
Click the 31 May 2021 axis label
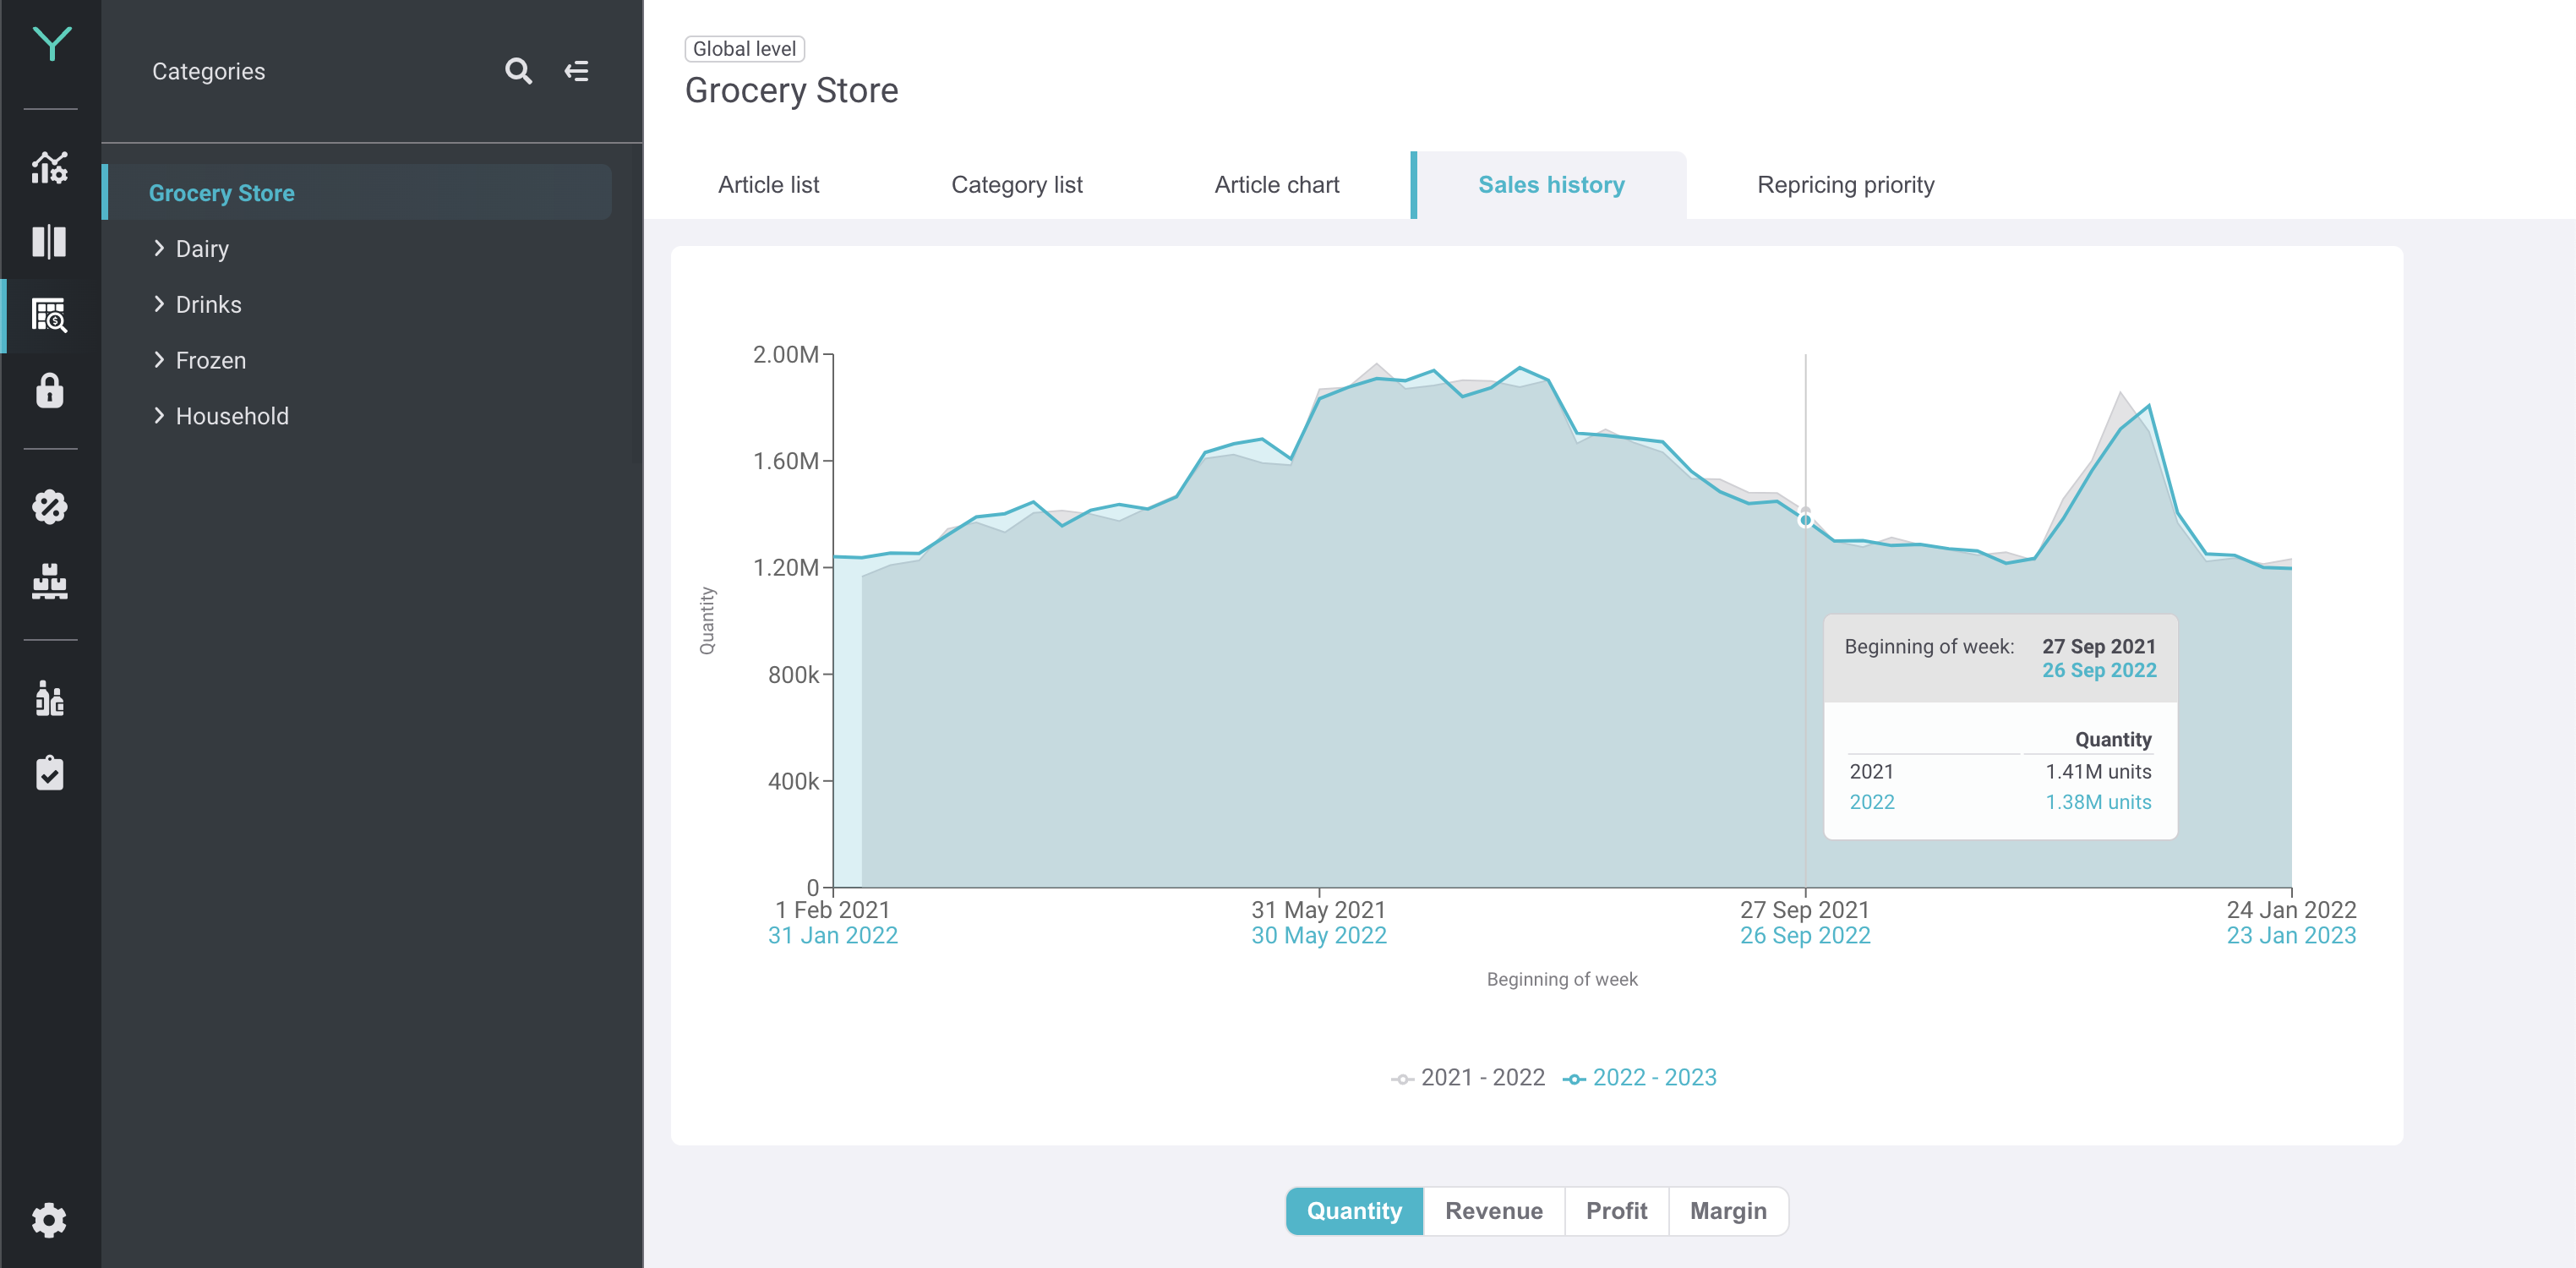pos(1318,910)
